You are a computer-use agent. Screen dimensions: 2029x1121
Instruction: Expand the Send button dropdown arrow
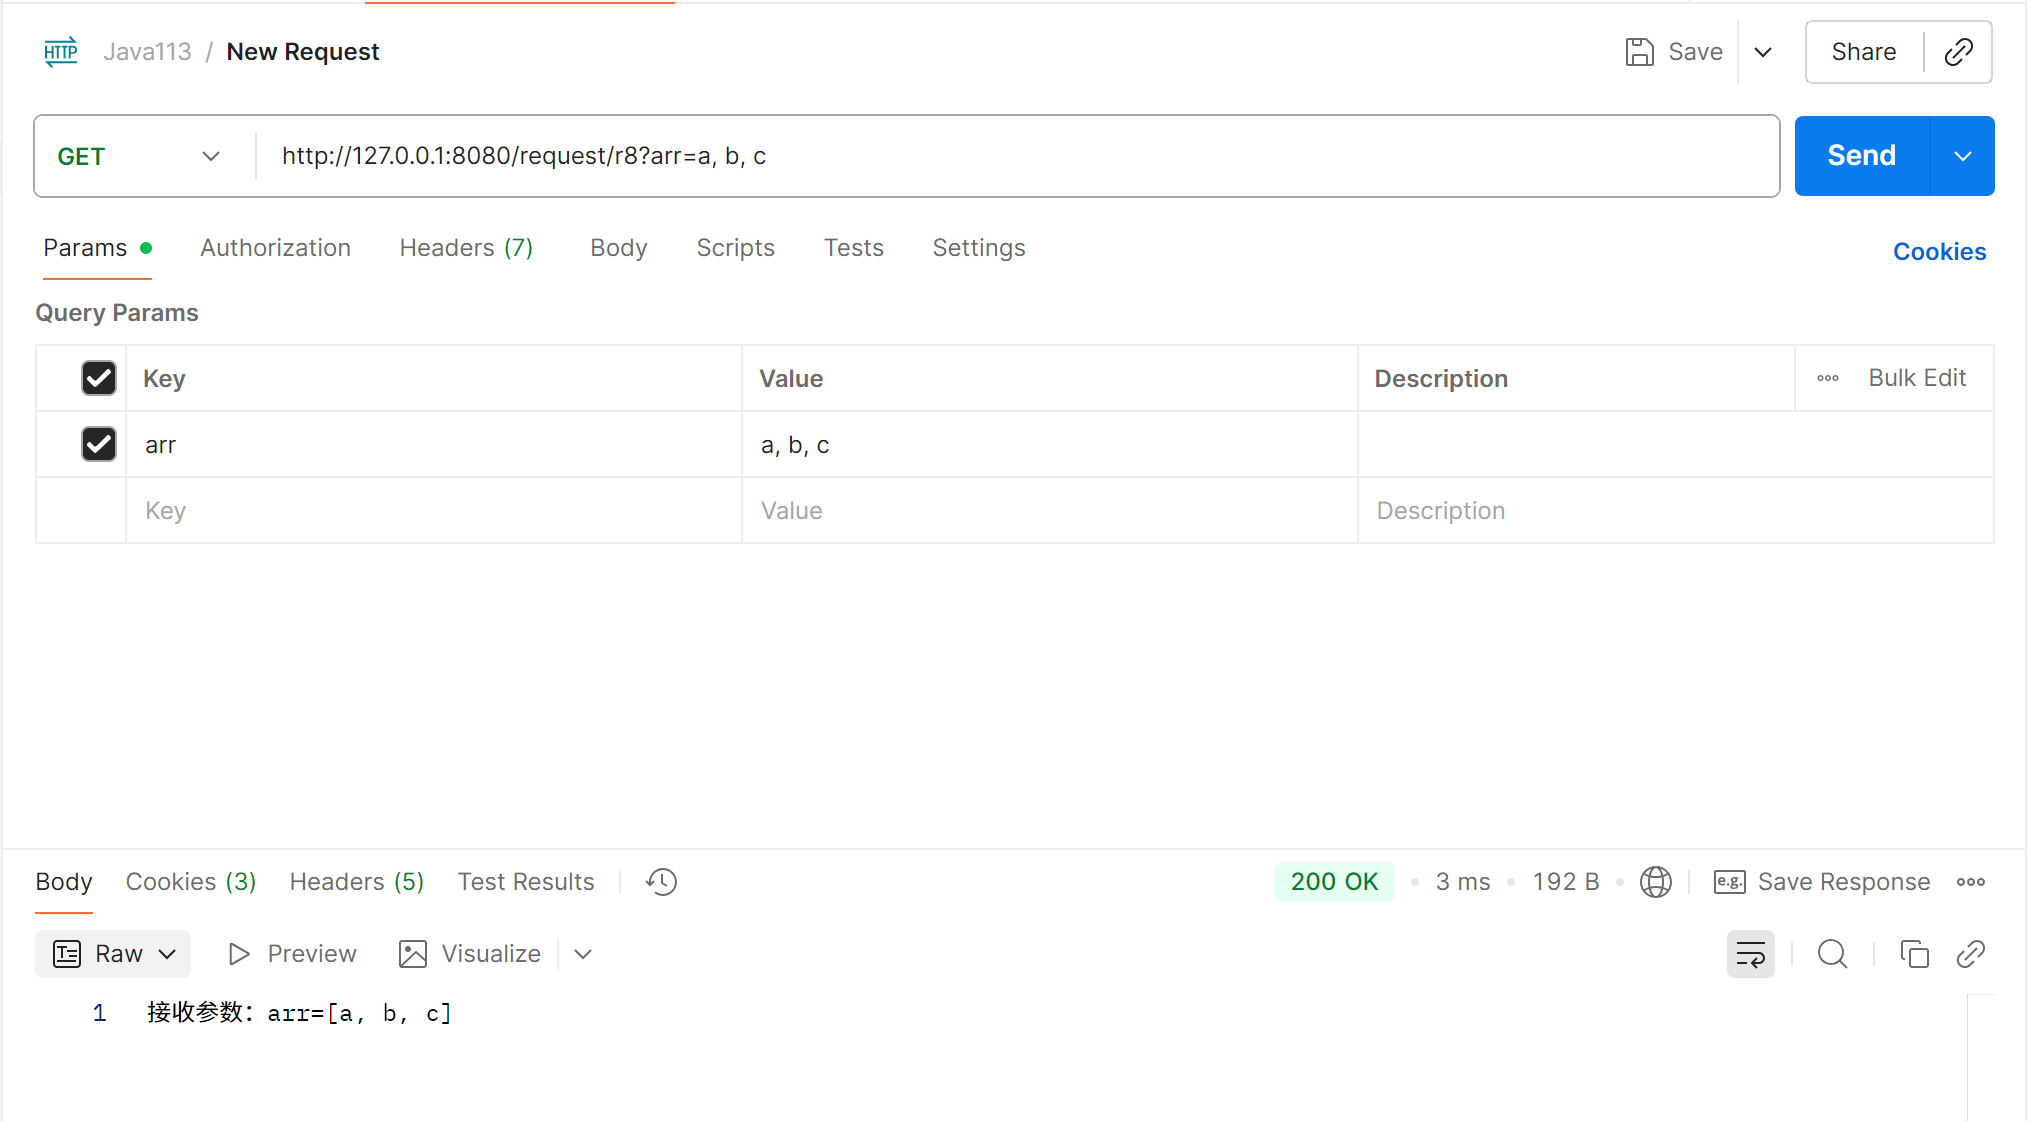(1962, 156)
